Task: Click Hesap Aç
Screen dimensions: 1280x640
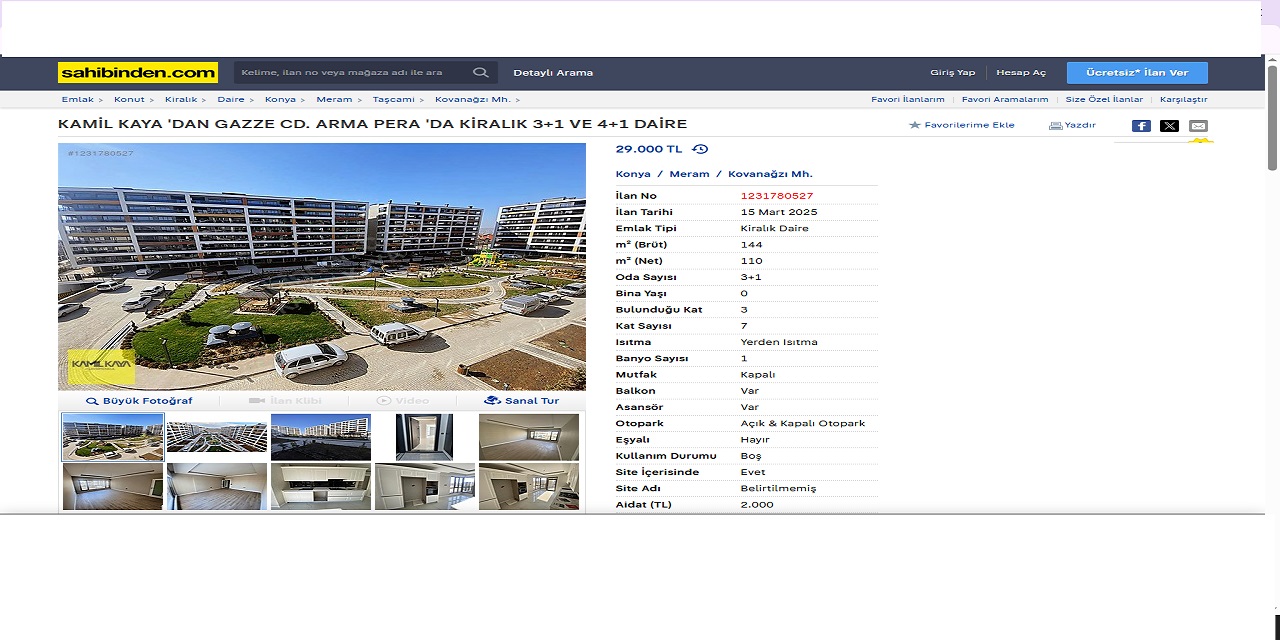Action: point(1021,72)
